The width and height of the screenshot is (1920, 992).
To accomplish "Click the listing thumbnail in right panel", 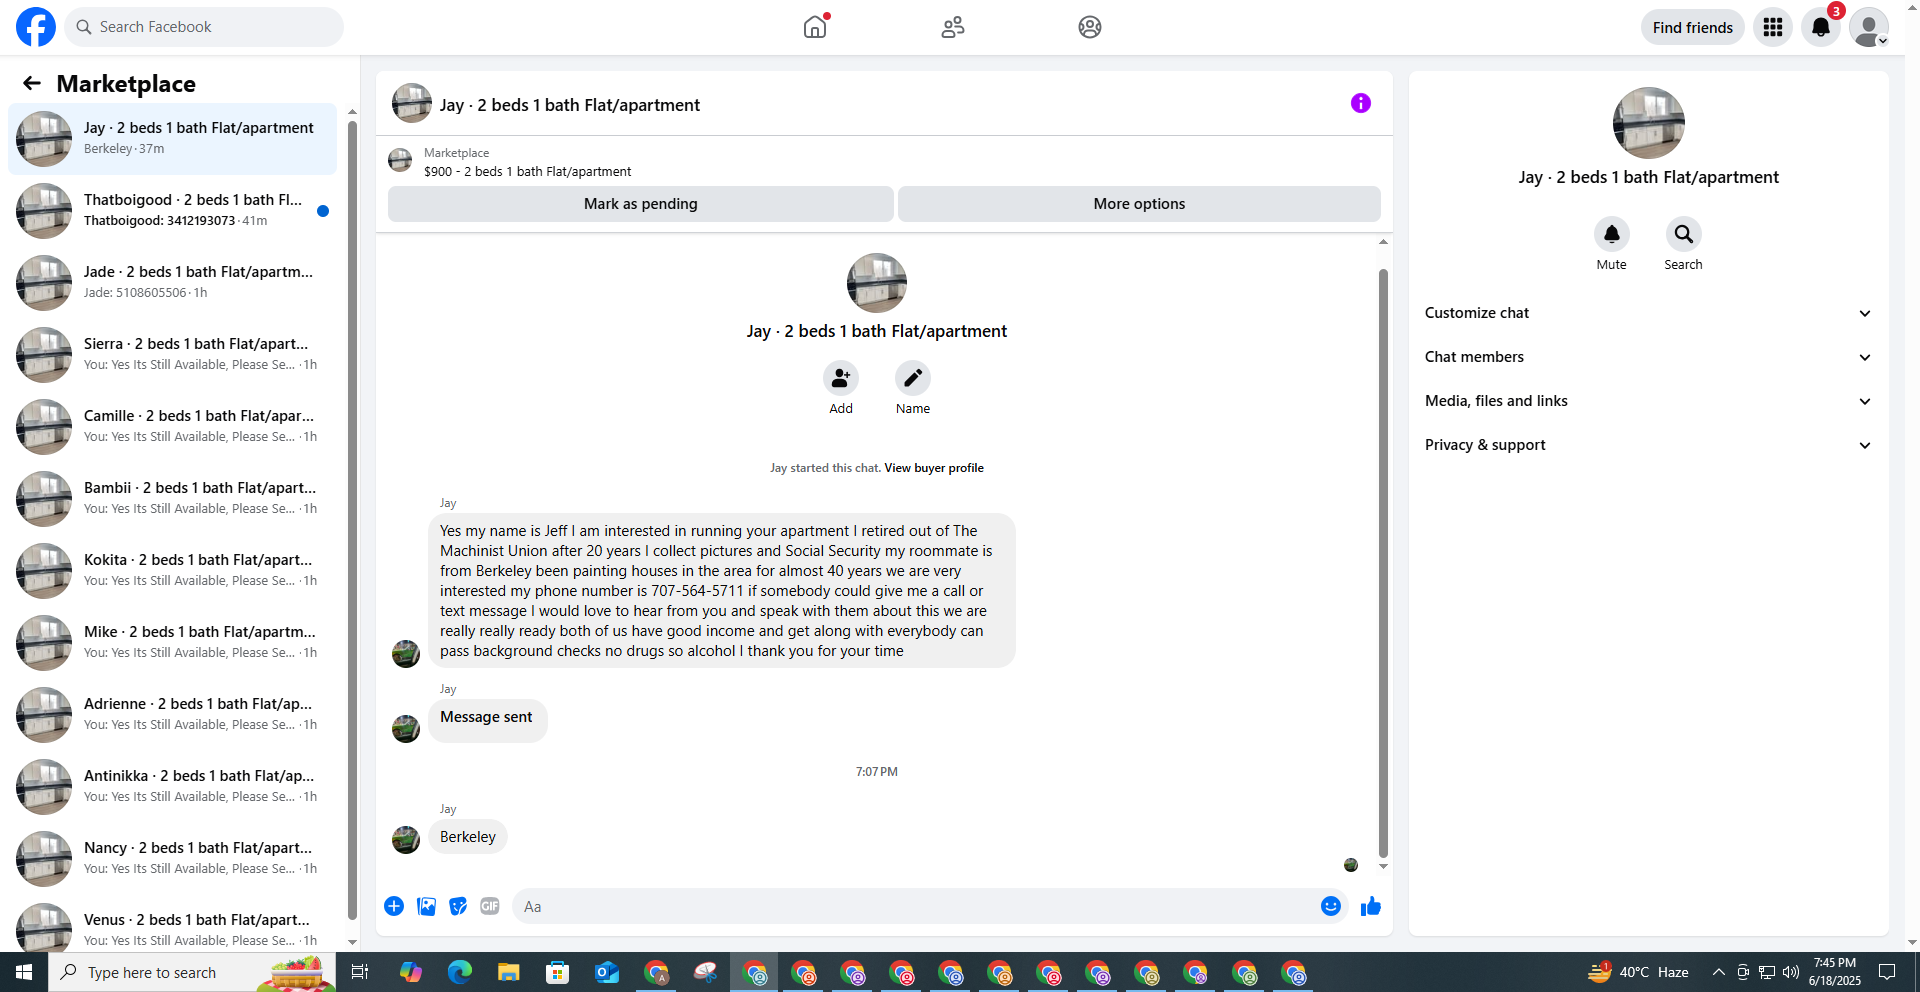I will pos(1649,123).
